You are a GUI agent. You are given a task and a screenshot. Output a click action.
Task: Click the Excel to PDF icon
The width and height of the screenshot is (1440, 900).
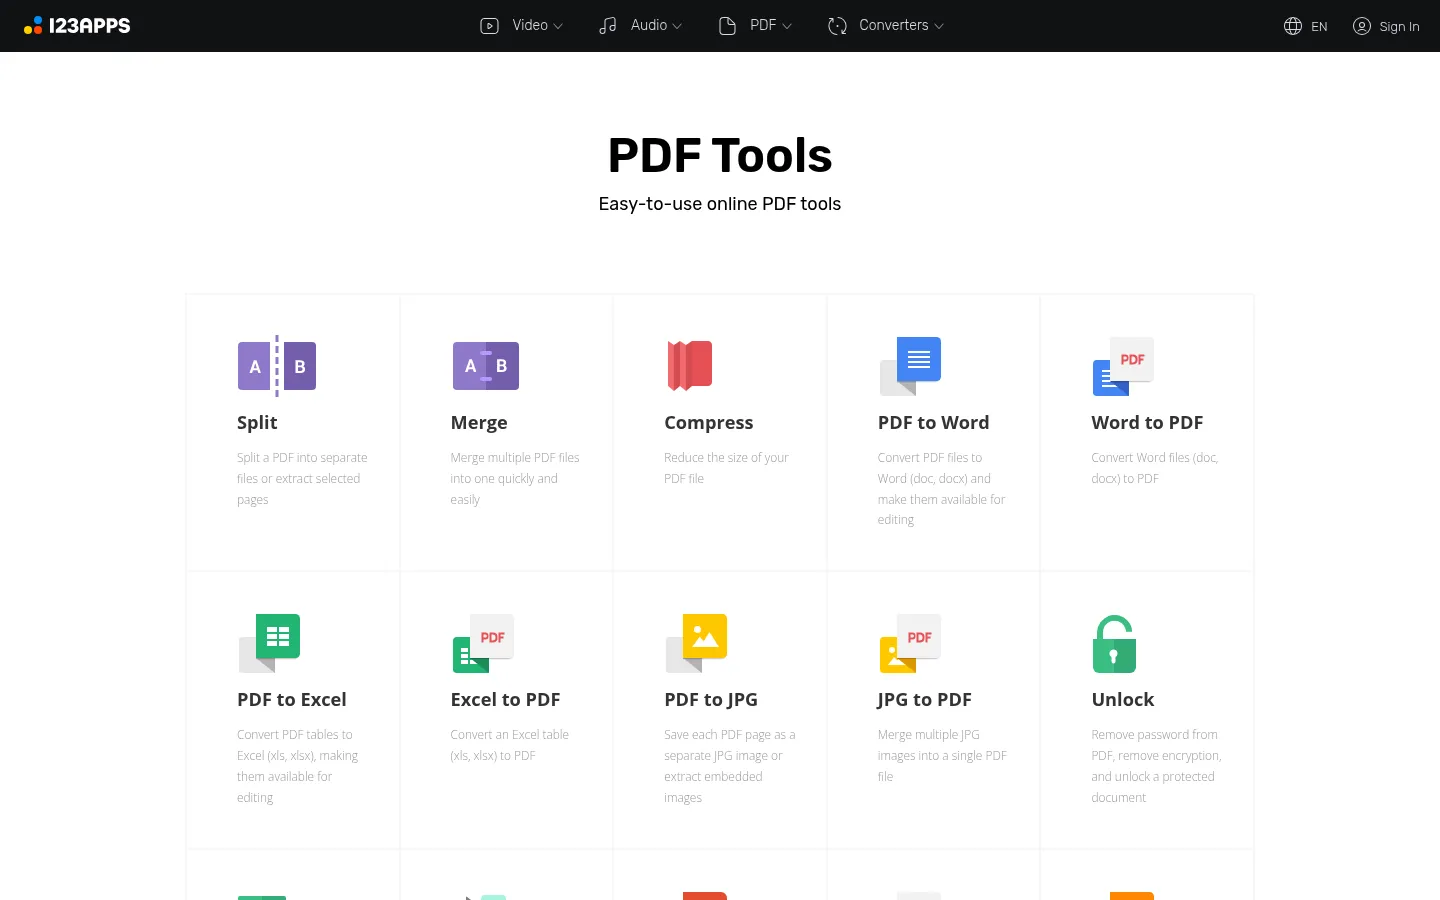click(483, 643)
